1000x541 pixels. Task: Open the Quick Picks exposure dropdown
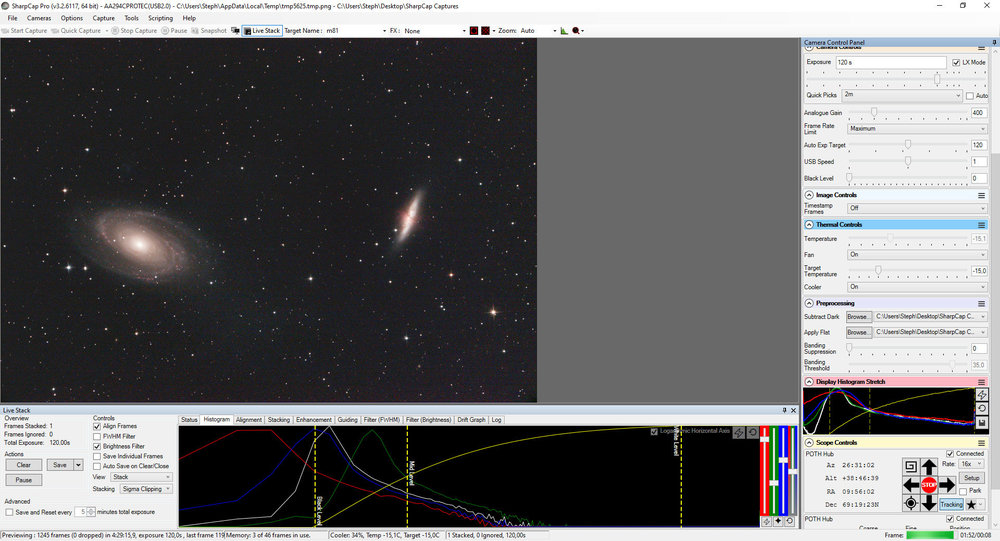pyautogui.click(x=902, y=95)
